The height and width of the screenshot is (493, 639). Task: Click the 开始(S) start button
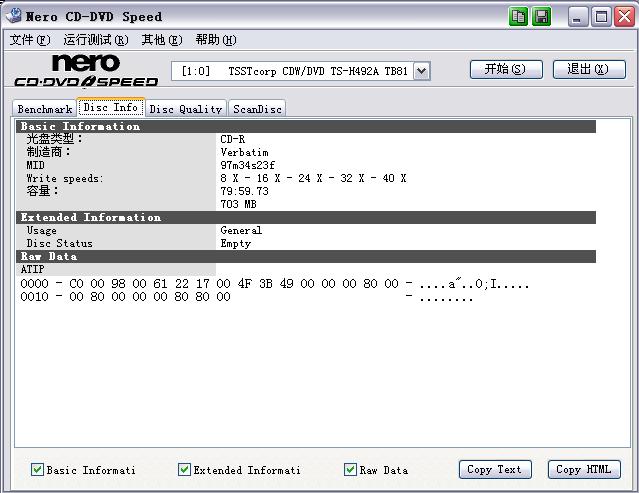coord(506,69)
